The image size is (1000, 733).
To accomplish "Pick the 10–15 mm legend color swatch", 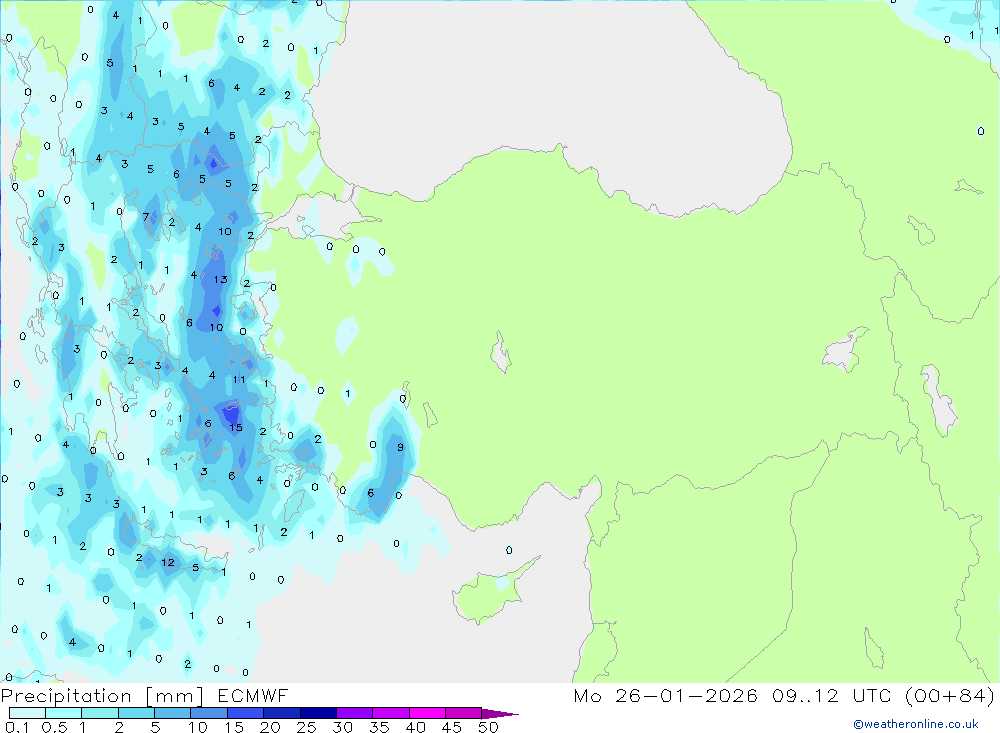I will pos(209,713).
